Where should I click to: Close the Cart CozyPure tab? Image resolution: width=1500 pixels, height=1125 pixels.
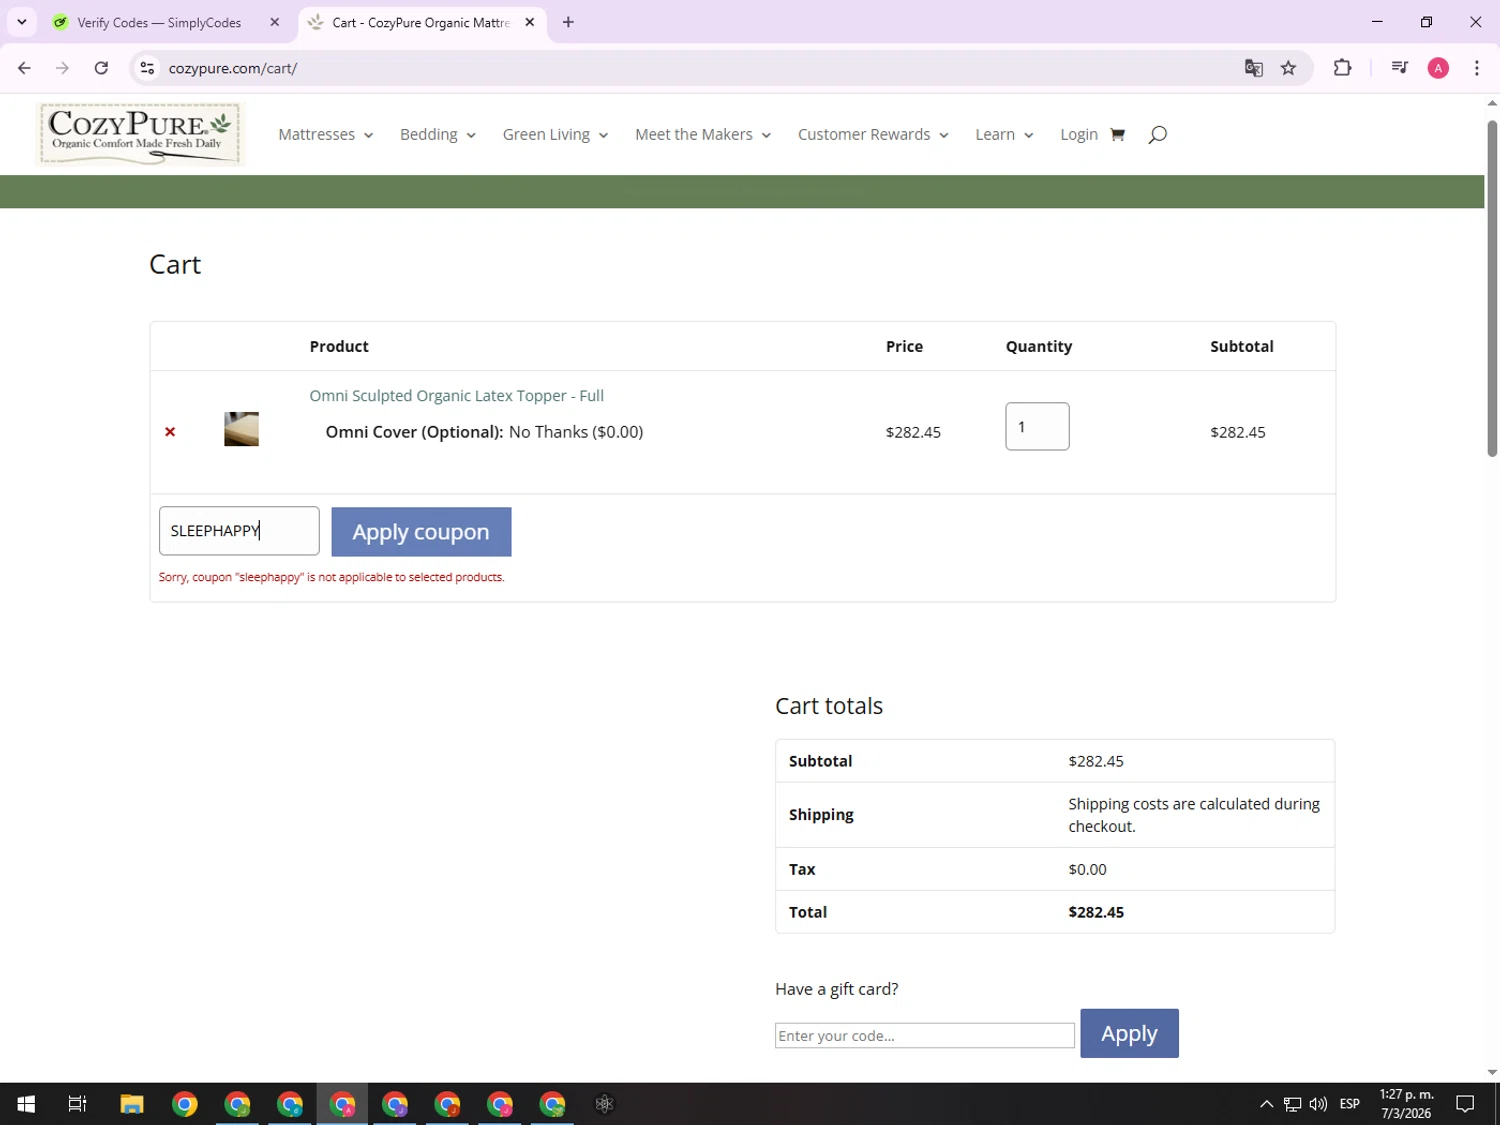point(529,22)
